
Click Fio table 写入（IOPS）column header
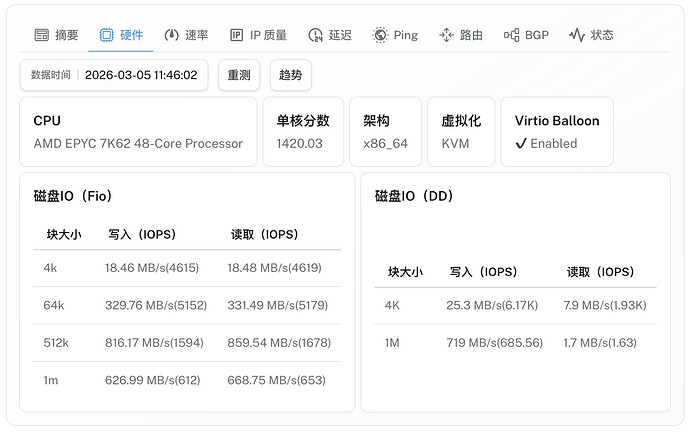[142, 235]
